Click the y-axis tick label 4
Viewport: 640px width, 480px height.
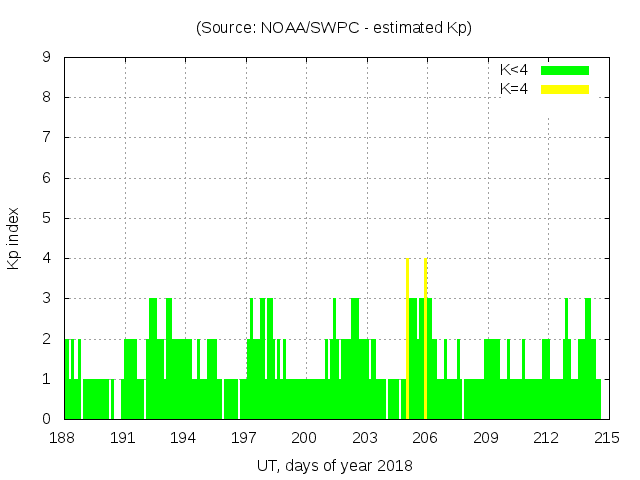pyautogui.click(x=46, y=259)
